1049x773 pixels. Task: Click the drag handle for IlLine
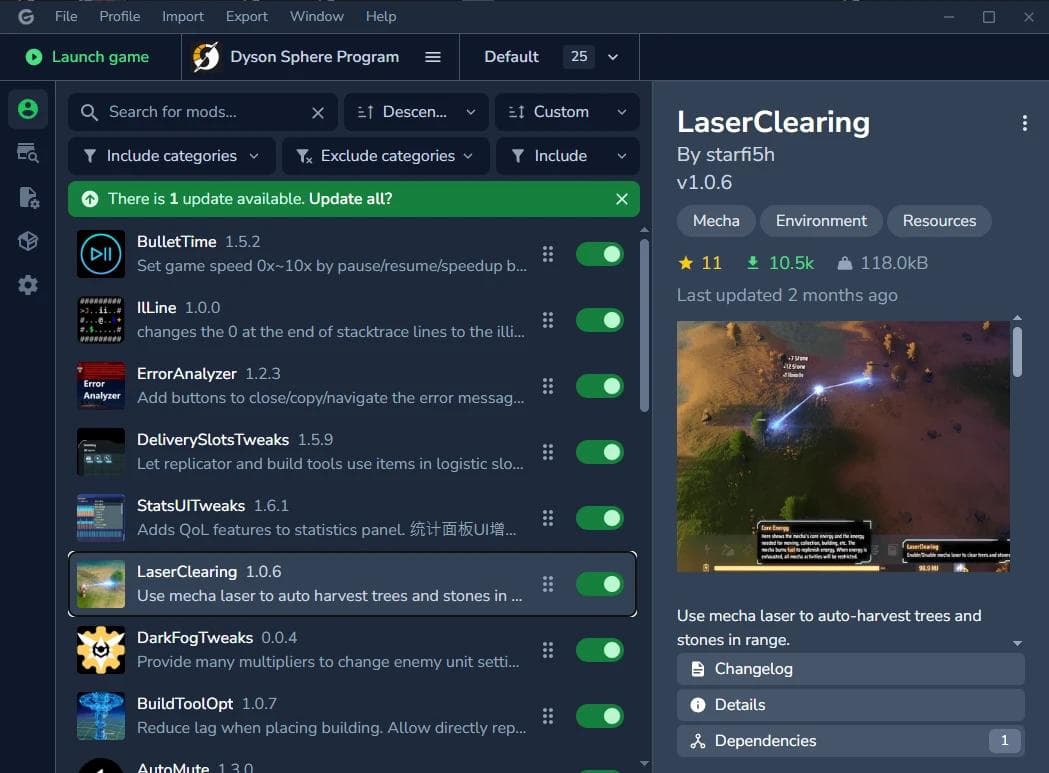click(x=548, y=320)
